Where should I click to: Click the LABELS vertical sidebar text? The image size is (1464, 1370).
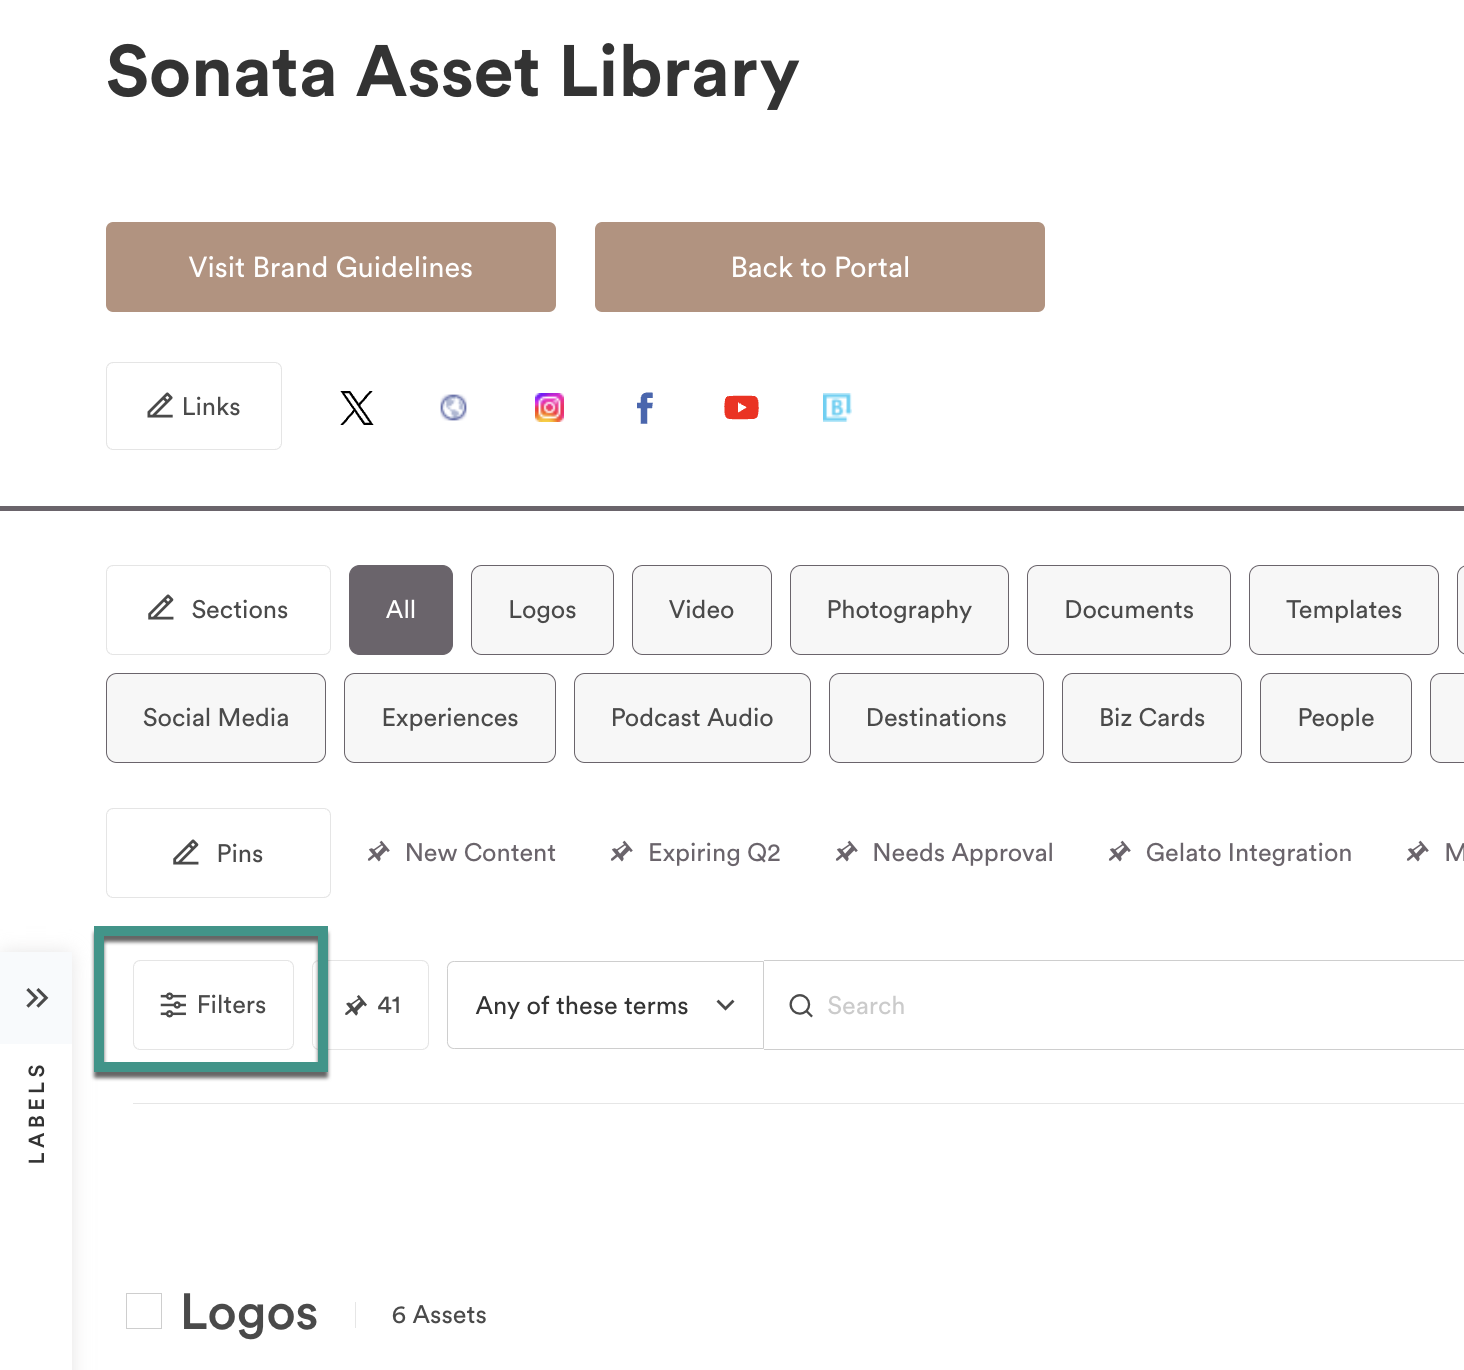click(x=37, y=1113)
